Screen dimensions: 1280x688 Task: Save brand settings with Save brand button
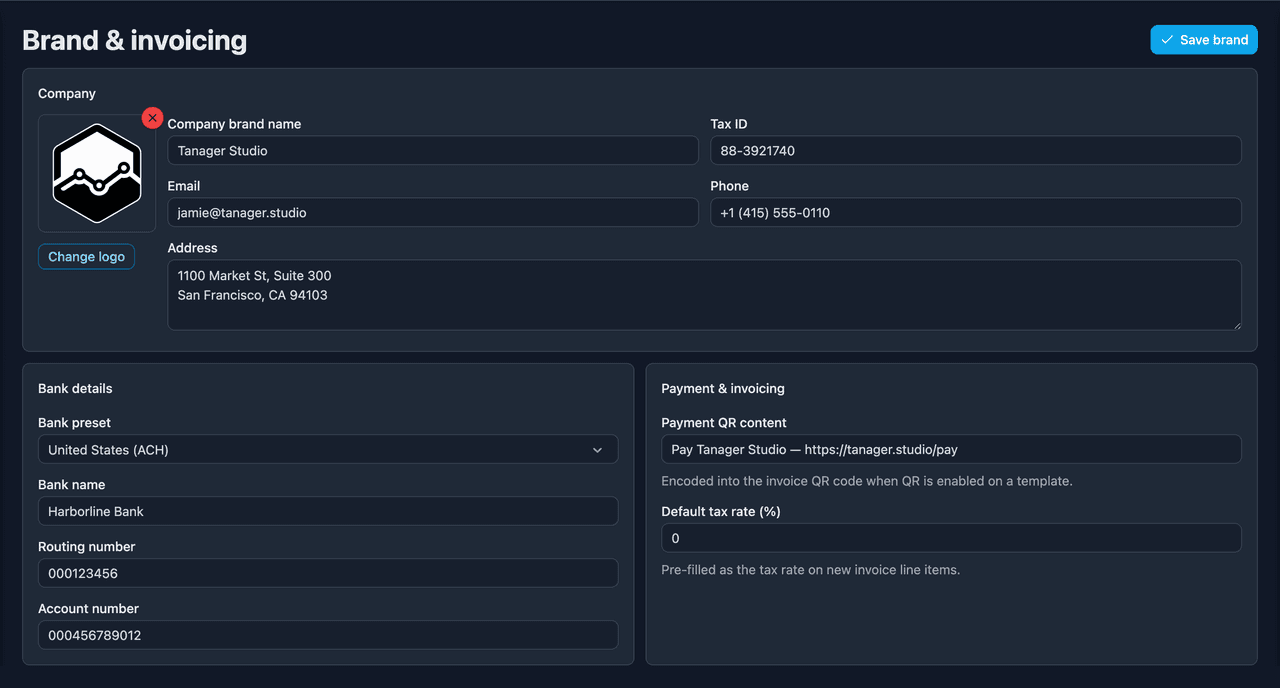click(x=1204, y=40)
